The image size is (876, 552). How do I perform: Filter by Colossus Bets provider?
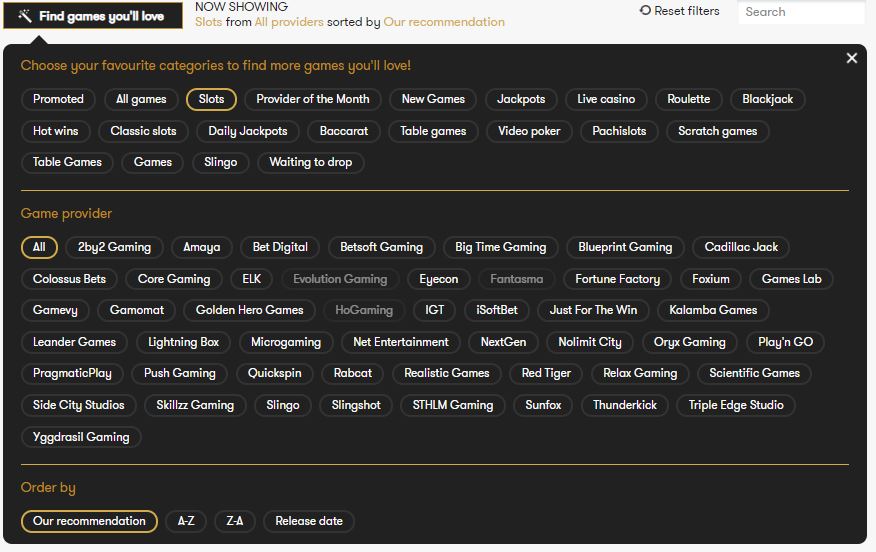[69, 279]
